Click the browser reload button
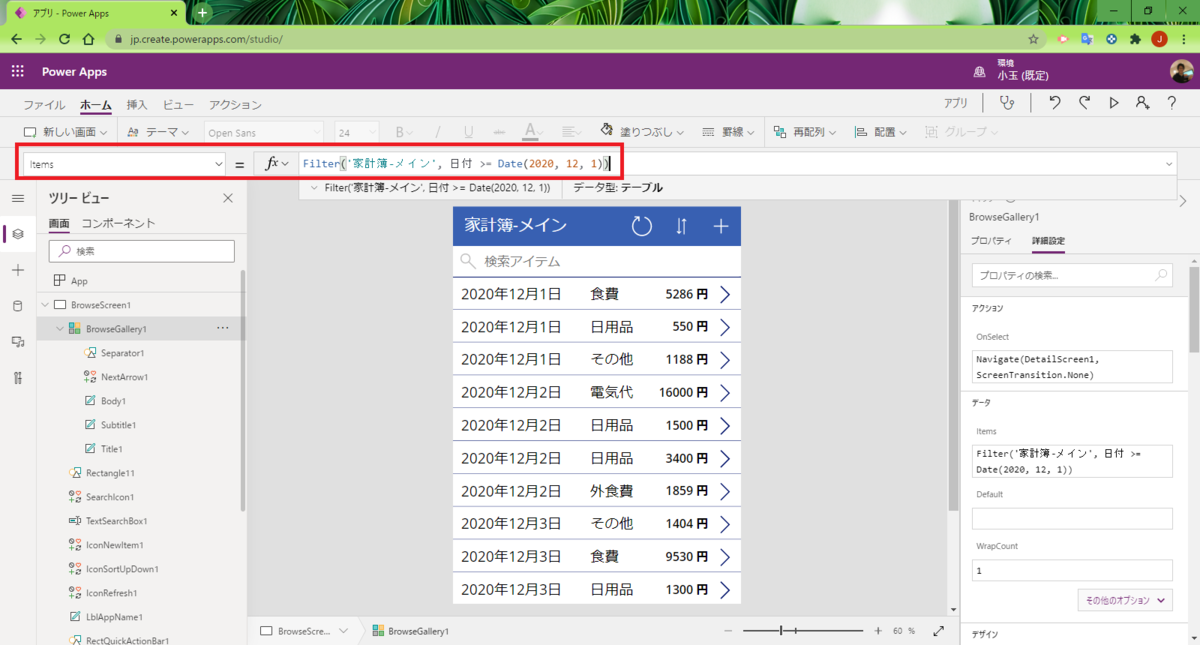 coord(64,39)
